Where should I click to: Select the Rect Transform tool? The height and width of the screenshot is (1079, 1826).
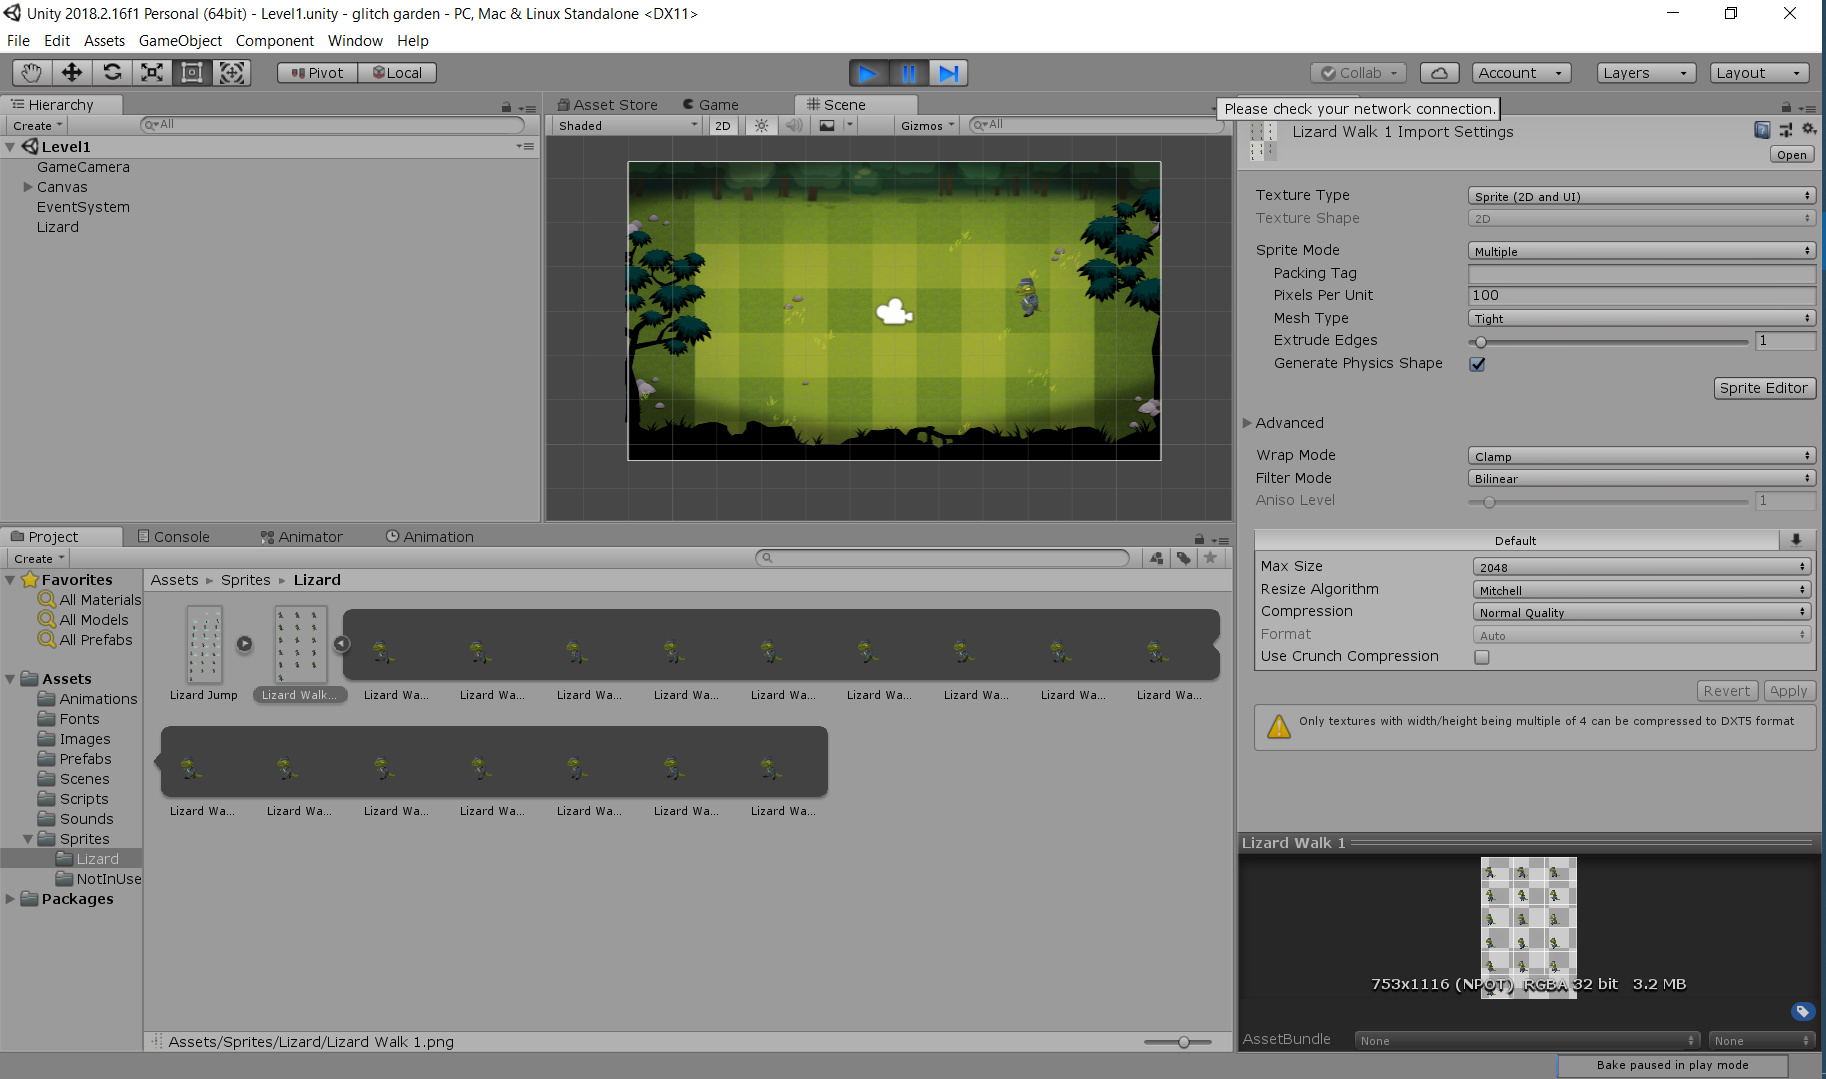pos(192,73)
